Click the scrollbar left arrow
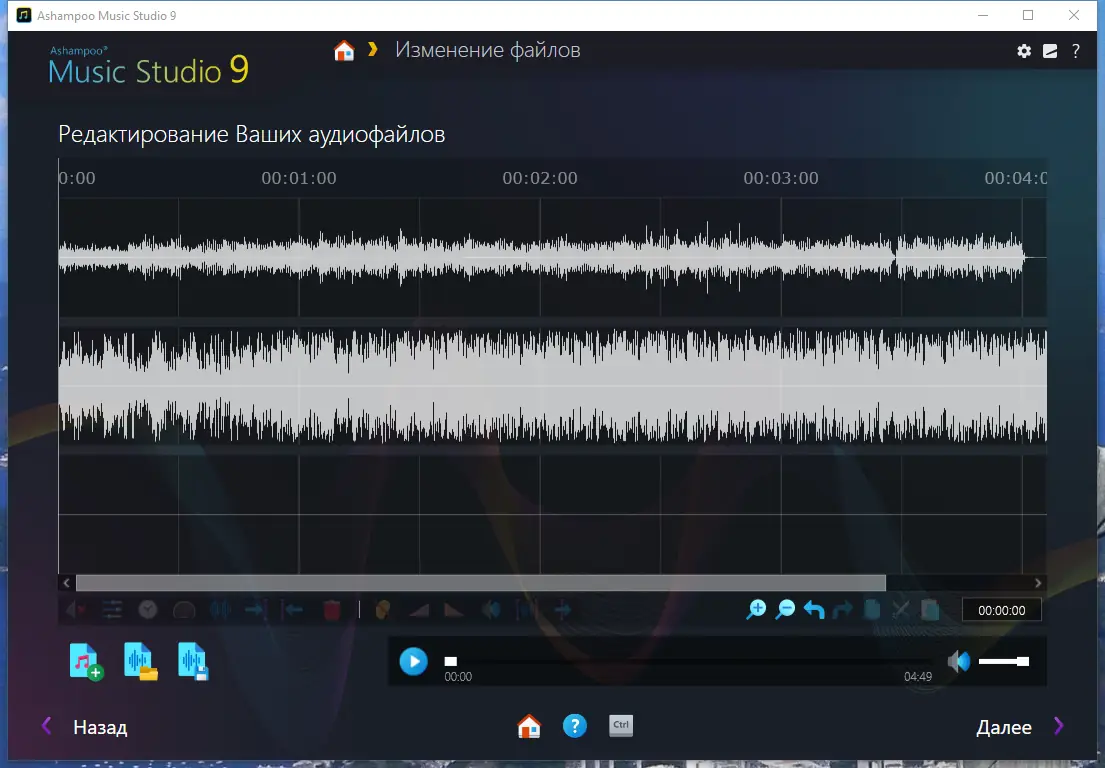 coord(66,583)
